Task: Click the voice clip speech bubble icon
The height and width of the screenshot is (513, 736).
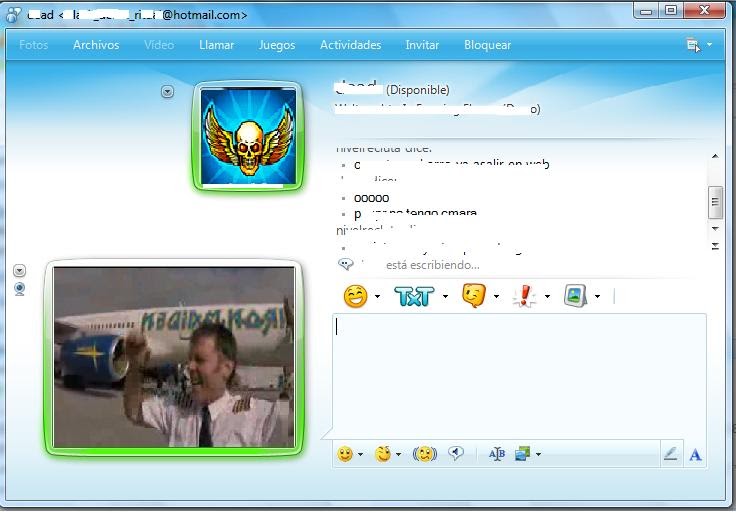Action: coord(455,453)
